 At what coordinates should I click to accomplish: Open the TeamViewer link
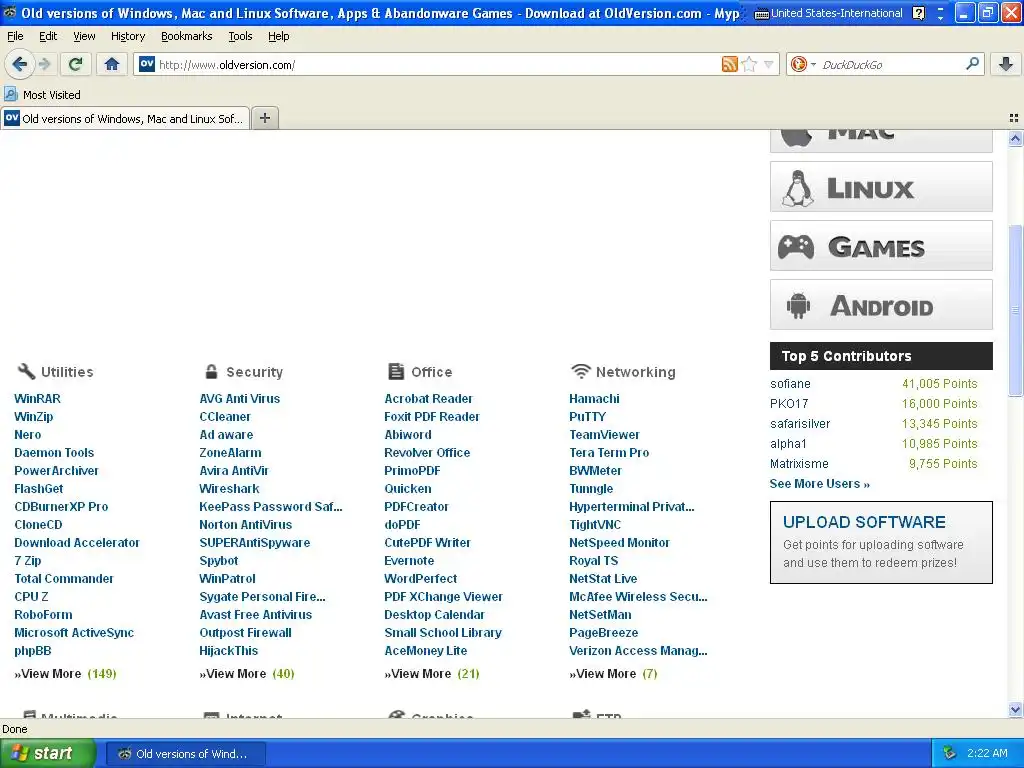point(604,434)
